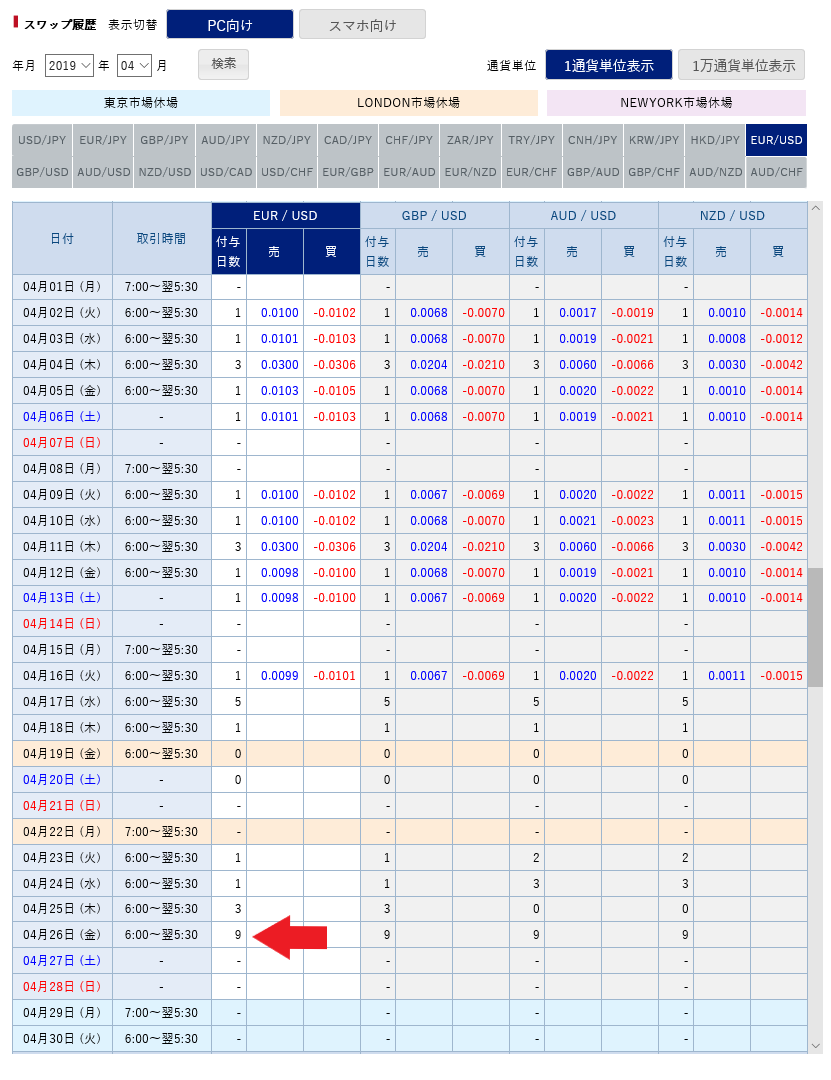This screenshot has width=831, height=1080.
Task: Open the EUR/AUD currency tab
Action: 409,172
